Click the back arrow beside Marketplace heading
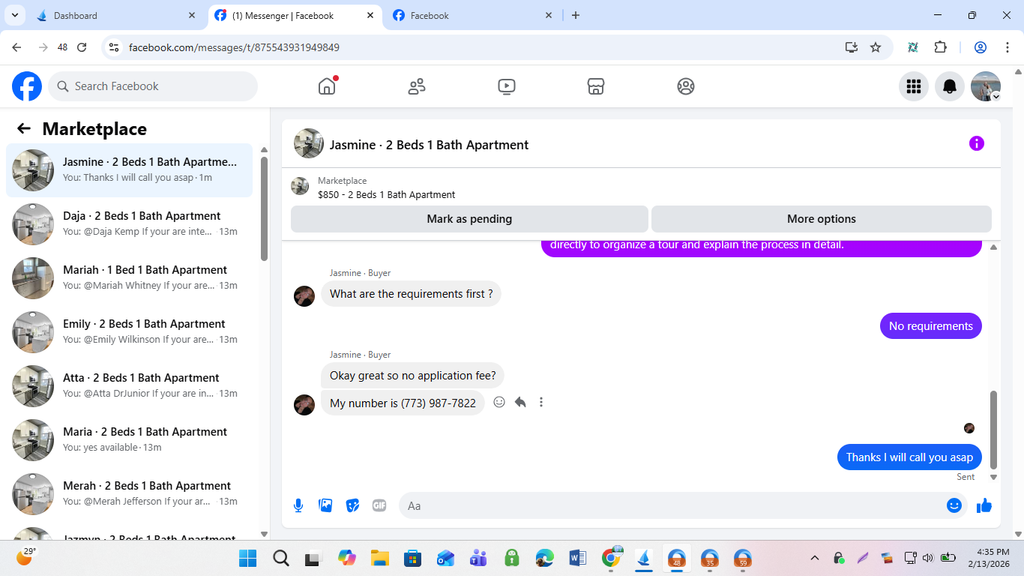This screenshot has width=1024, height=576. [x=24, y=129]
